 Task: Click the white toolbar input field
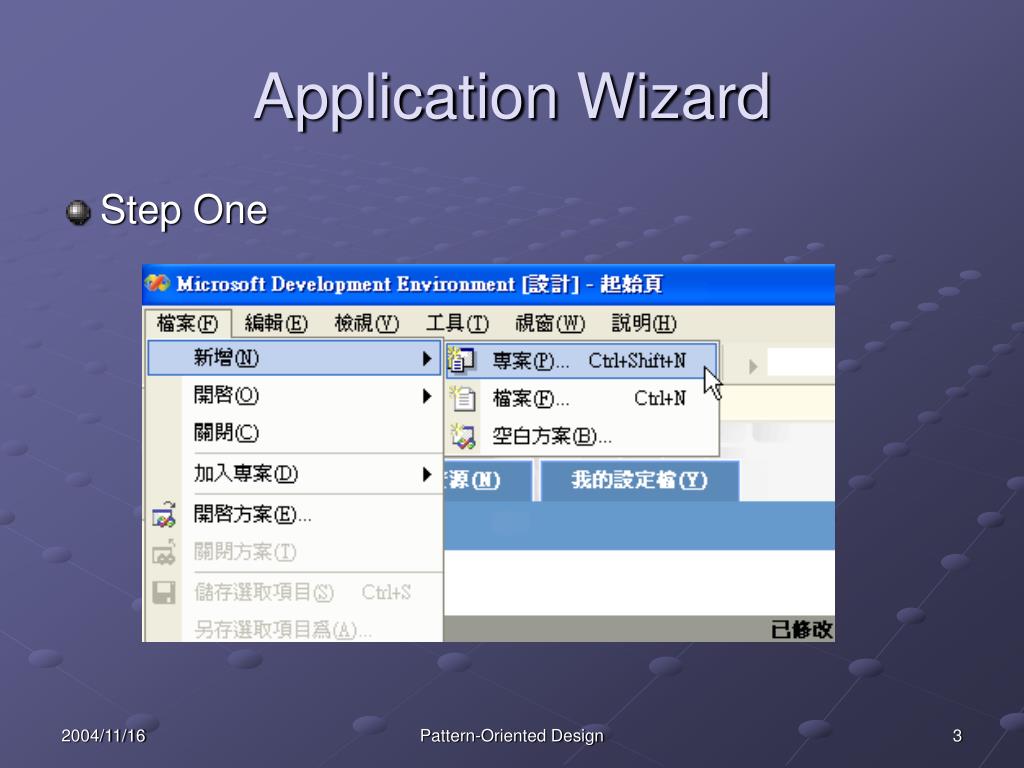(x=801, y=362)
